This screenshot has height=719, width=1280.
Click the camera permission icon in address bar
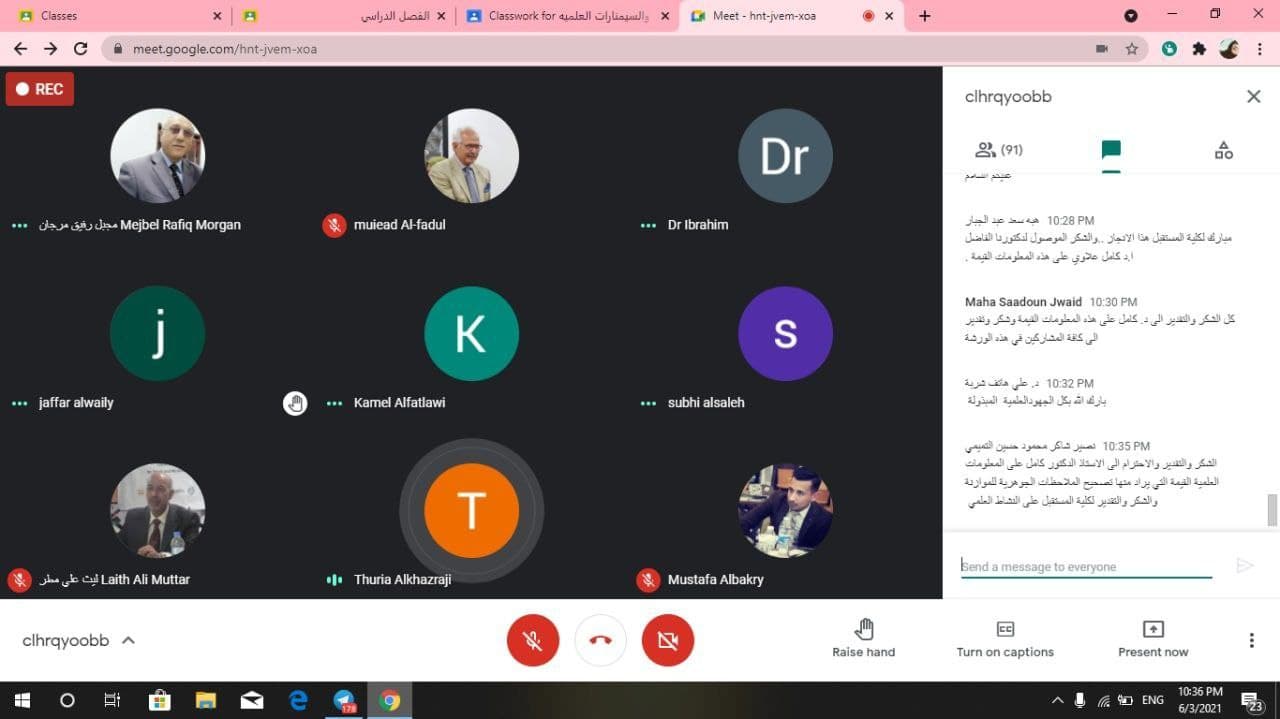(x=1102, y=48)
